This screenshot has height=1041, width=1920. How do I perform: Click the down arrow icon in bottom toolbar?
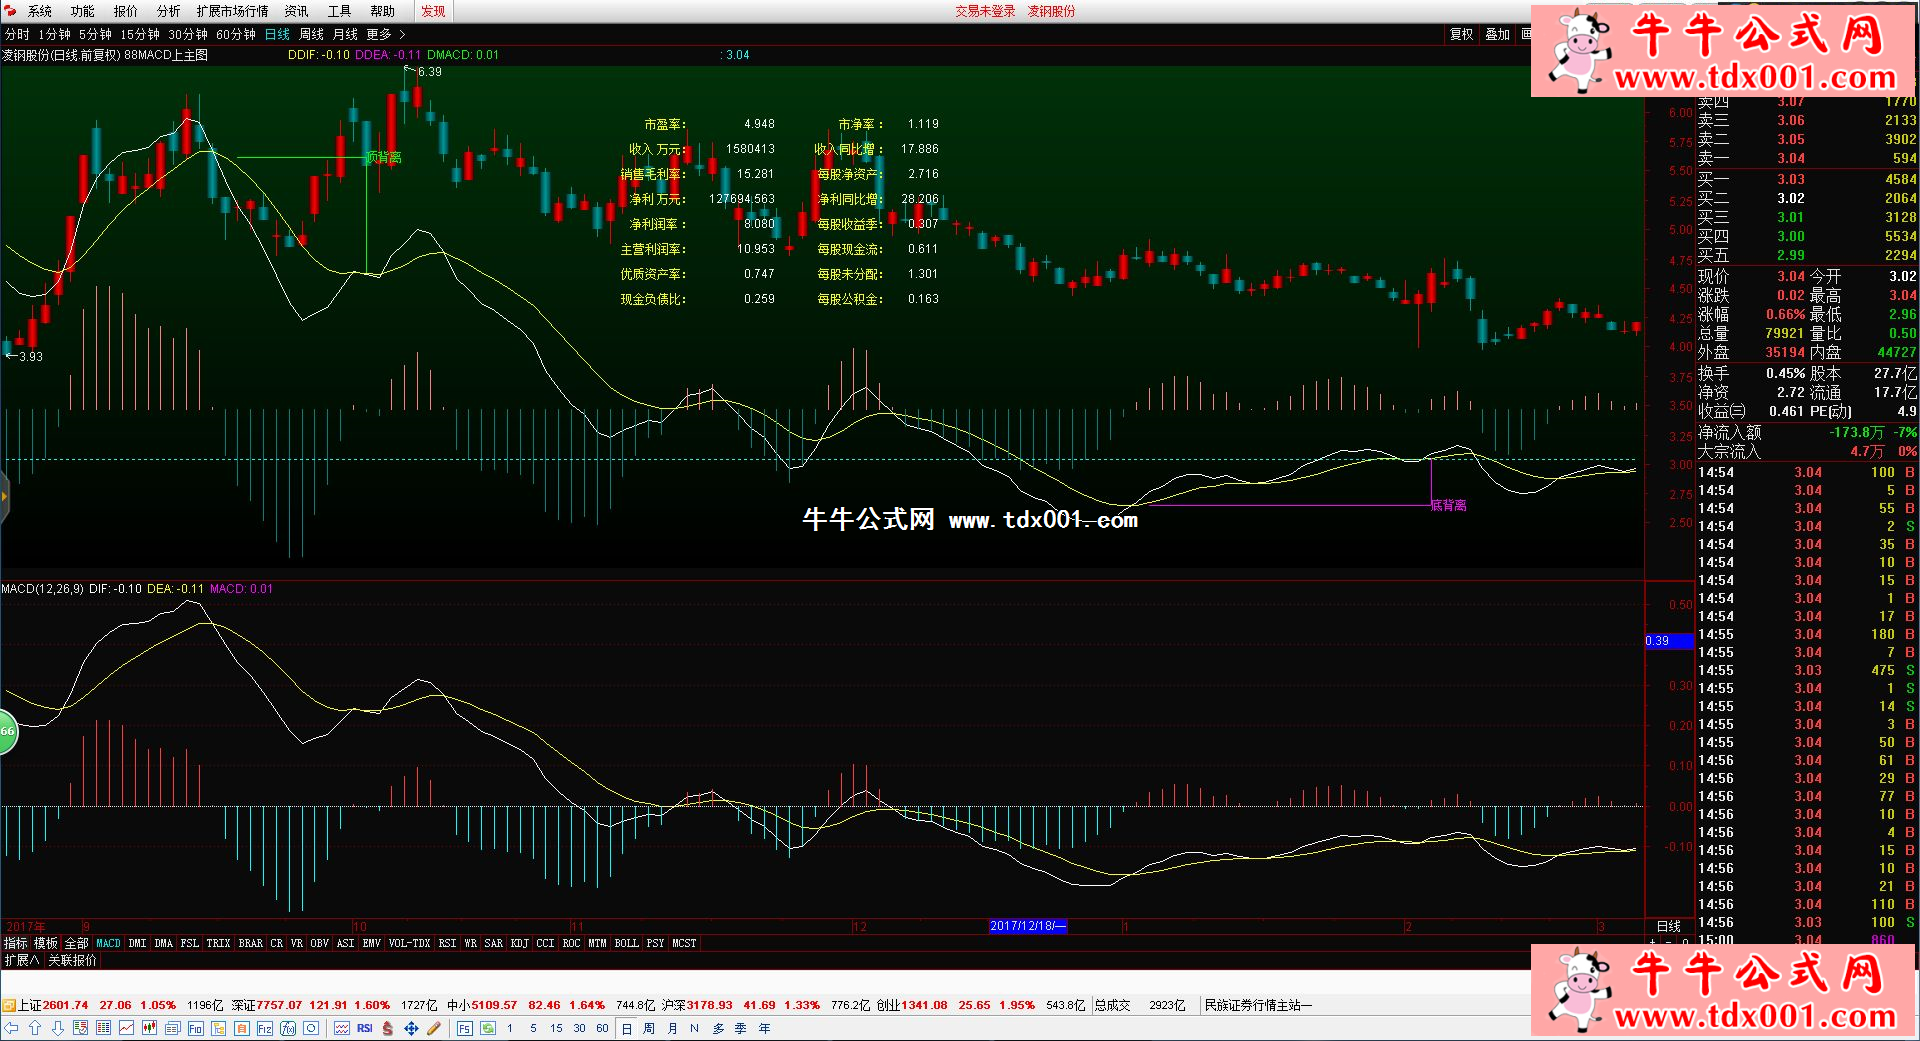[x=58, y=1028]
